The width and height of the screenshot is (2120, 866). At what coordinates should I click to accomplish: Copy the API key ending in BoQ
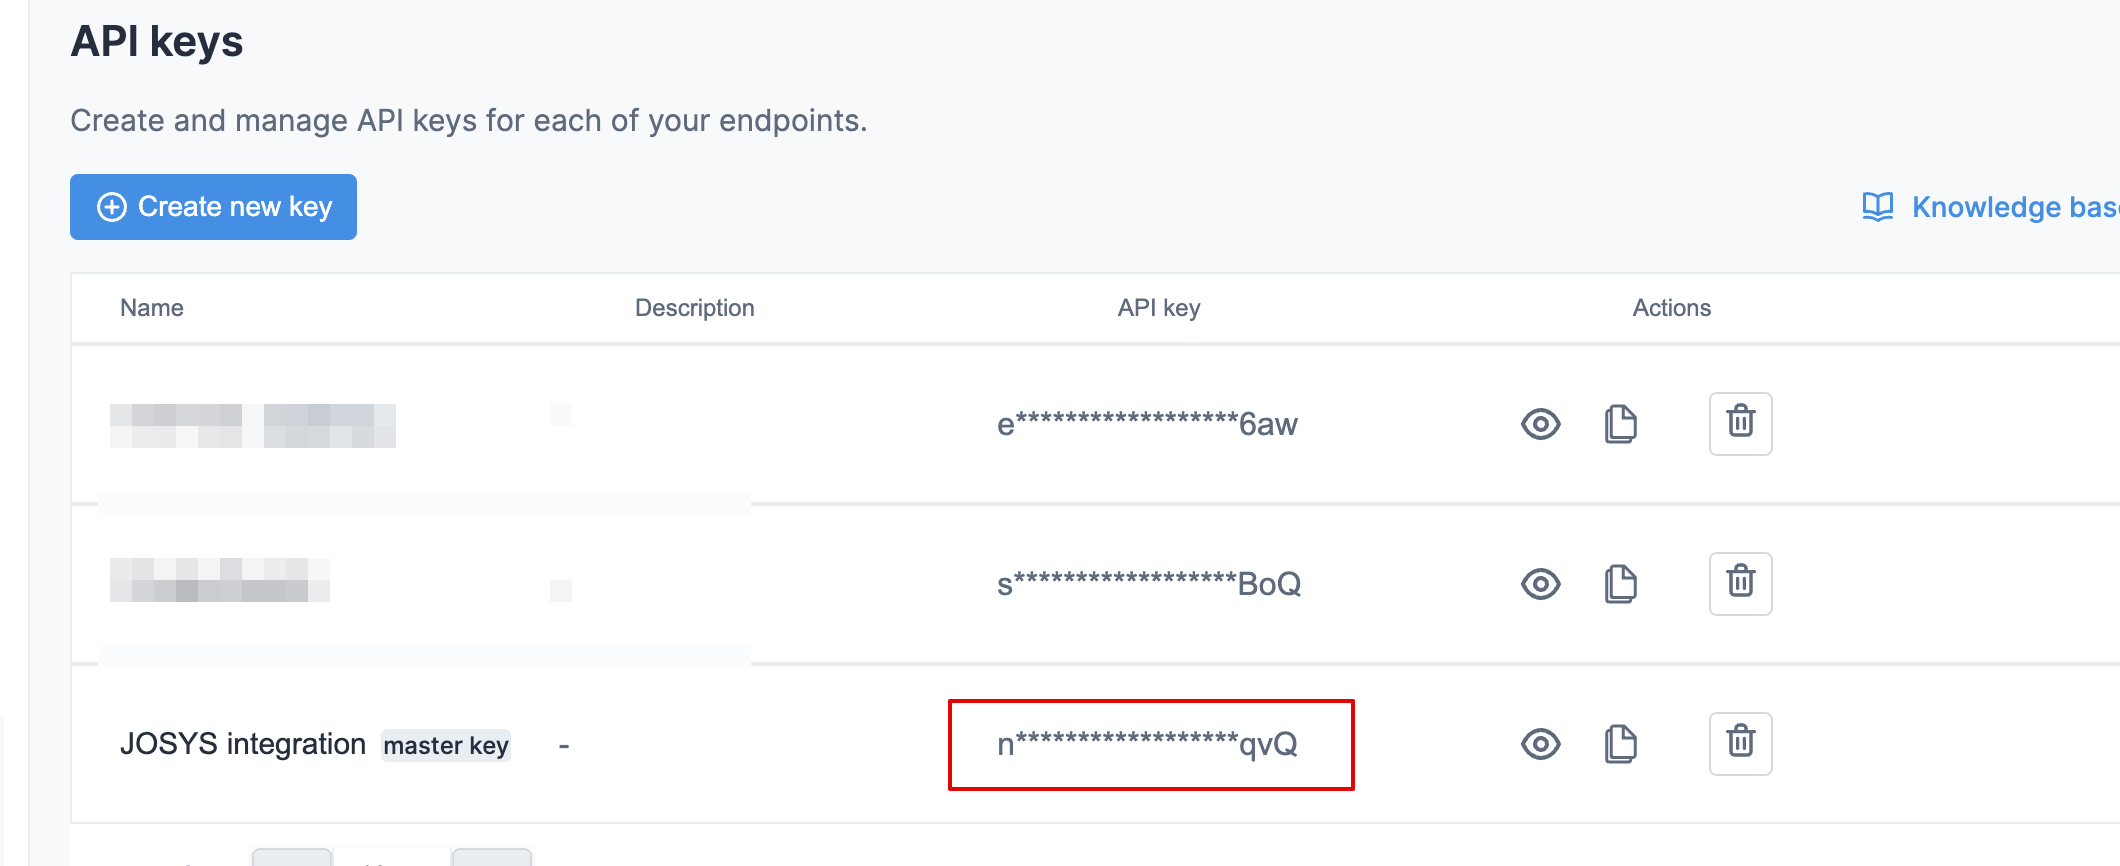pos(1620,584)
